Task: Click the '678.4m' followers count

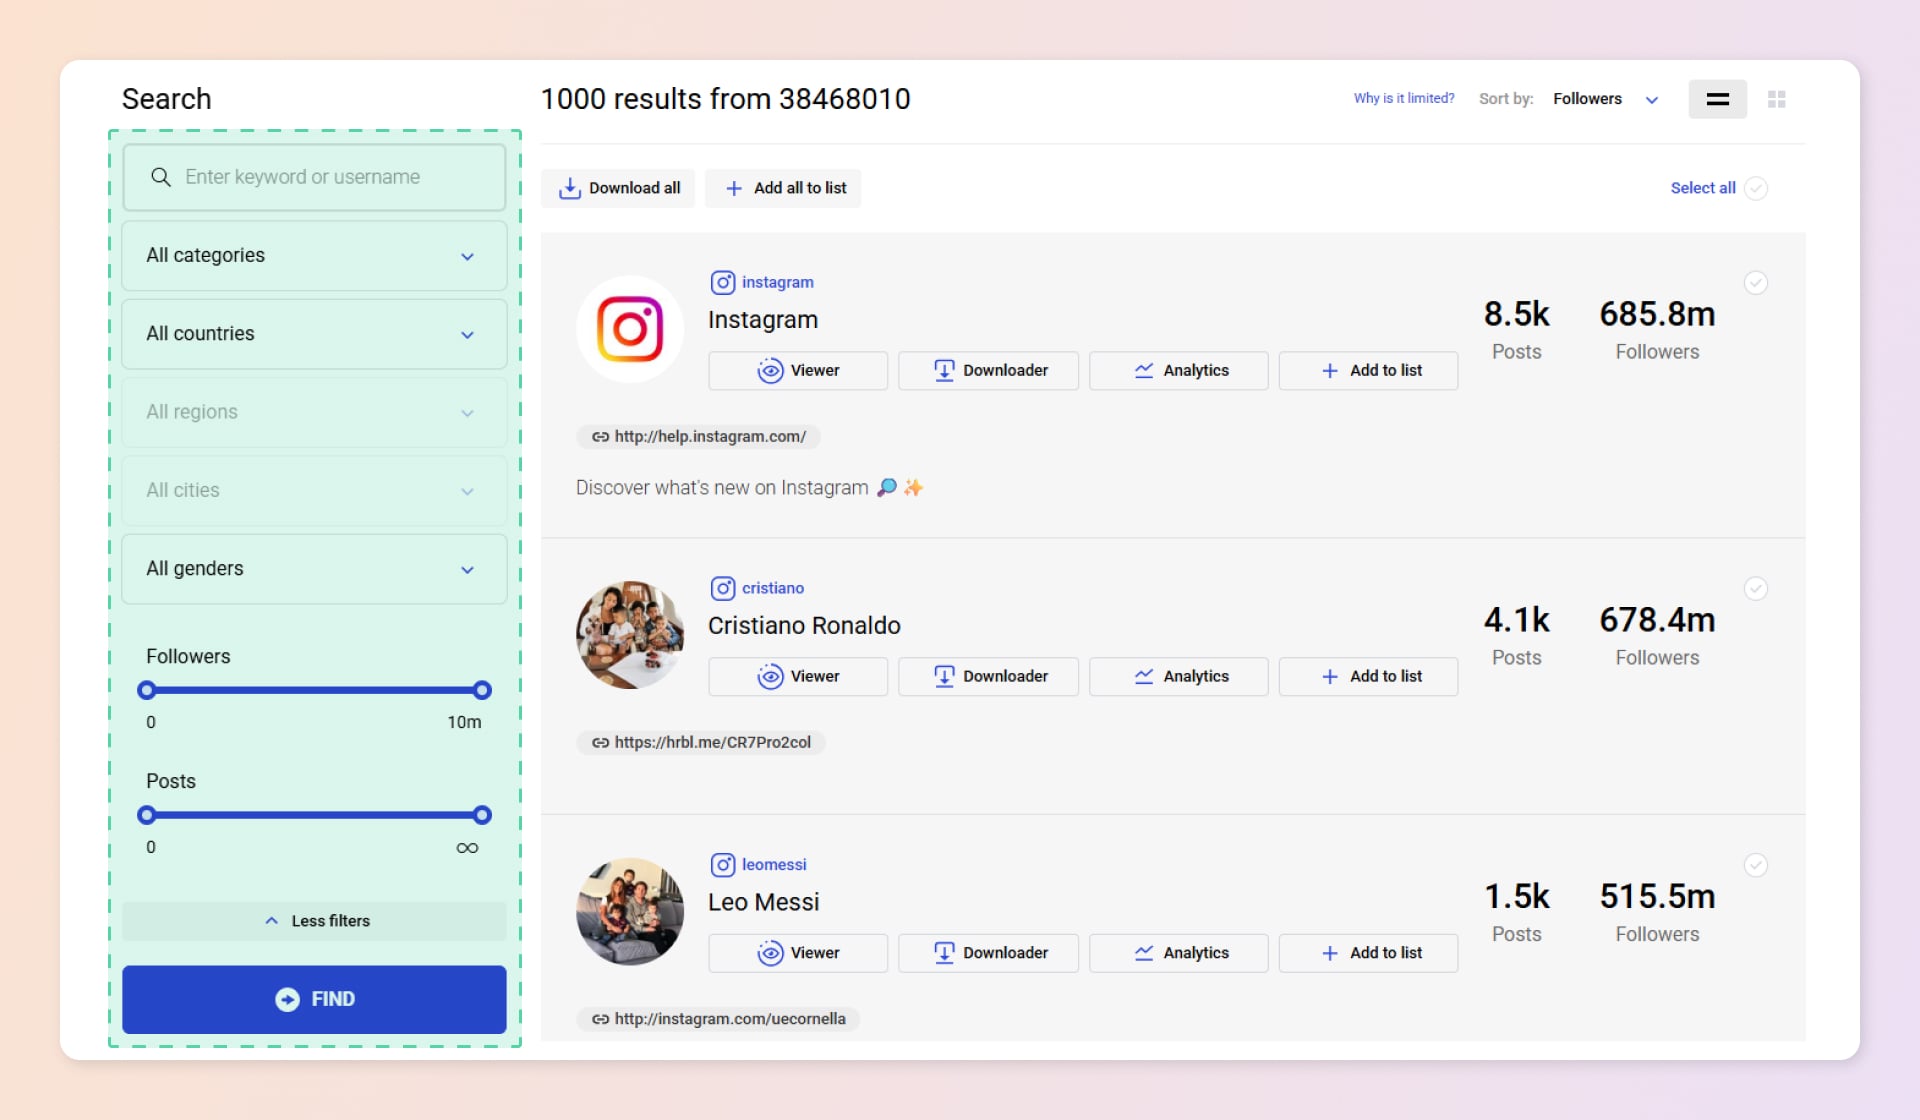Action: tap(1657, 620)
